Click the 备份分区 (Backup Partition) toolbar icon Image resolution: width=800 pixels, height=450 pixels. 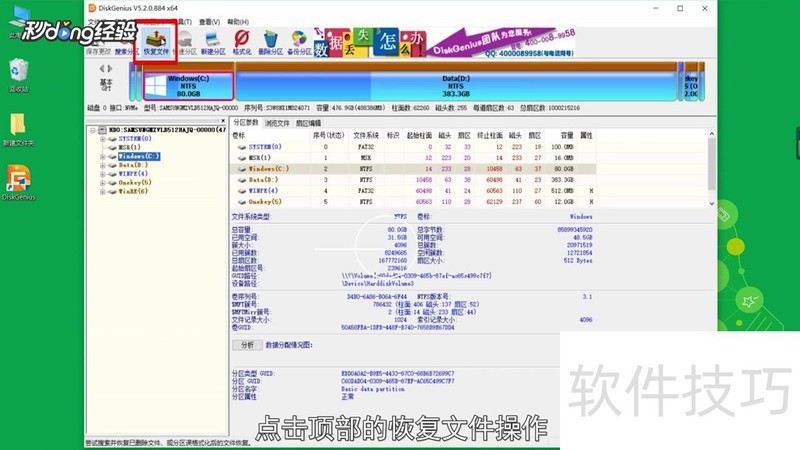tap(299, 42)
